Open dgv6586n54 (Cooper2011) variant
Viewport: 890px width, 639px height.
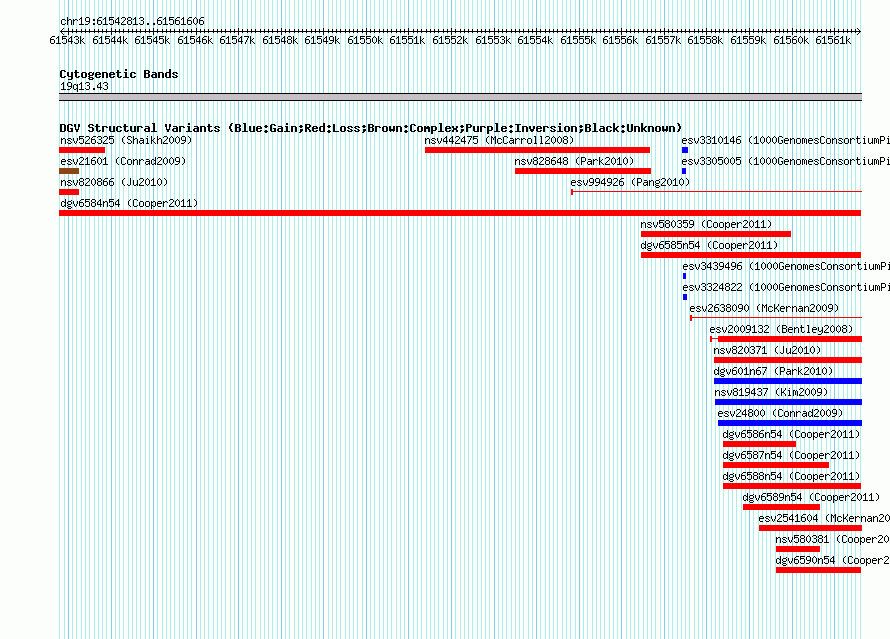click(791, 434)
